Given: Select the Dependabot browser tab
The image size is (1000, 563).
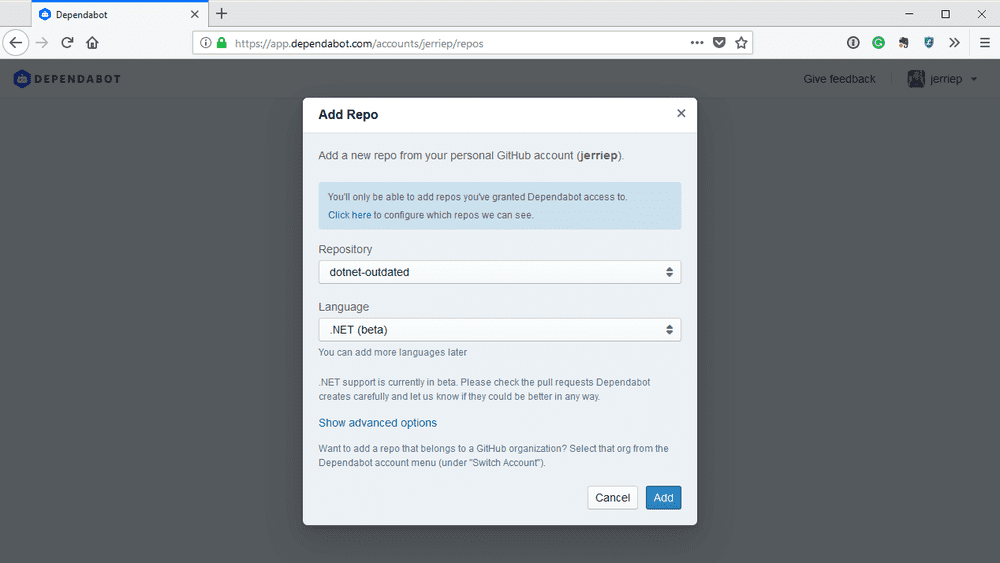Looking at the screenshot, I should coord(110,14).
